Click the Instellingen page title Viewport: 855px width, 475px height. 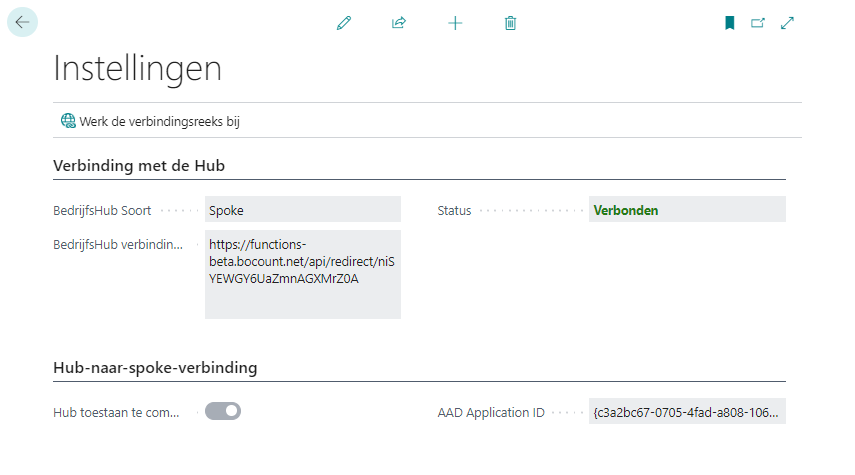click(x=137, y=69)
